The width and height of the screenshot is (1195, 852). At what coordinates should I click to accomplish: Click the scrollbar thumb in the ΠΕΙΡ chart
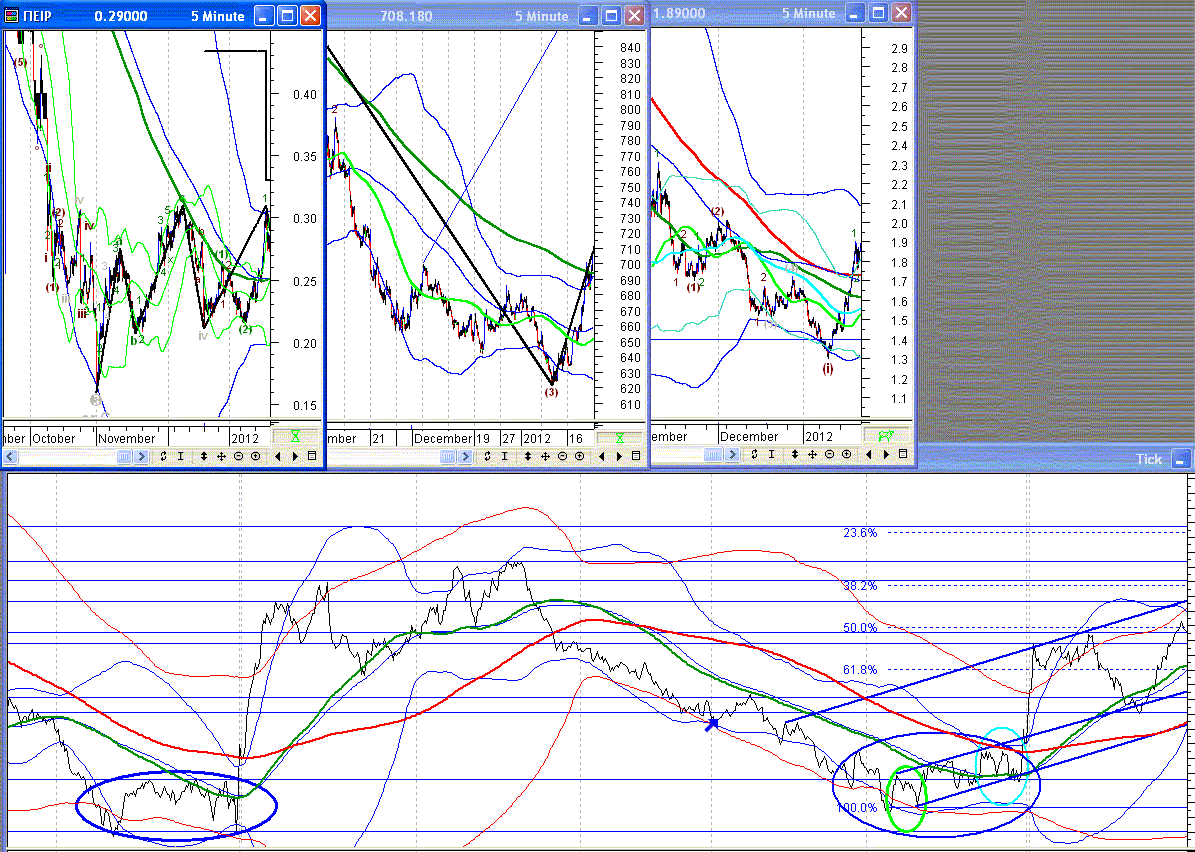coord(124,456)
